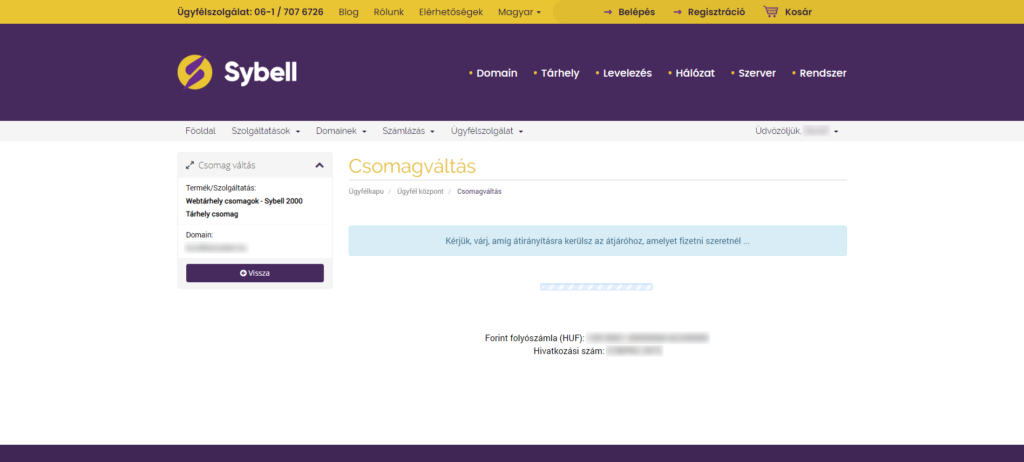Expand the Számlázás menu
Viewport: 1024px width, 462px height.
(408, 131)
